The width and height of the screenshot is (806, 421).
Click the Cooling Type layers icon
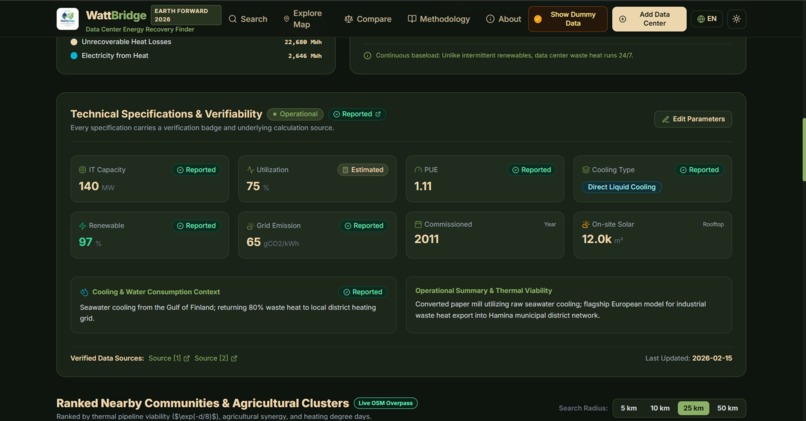coord(585,170)
